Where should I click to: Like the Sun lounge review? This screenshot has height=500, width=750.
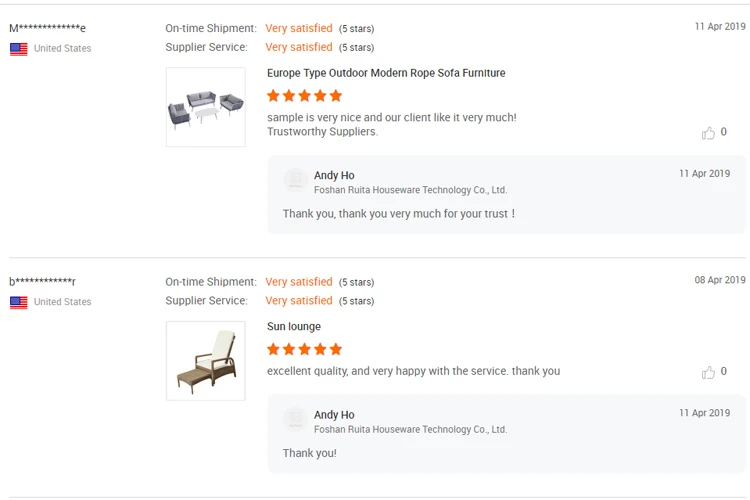709,372
